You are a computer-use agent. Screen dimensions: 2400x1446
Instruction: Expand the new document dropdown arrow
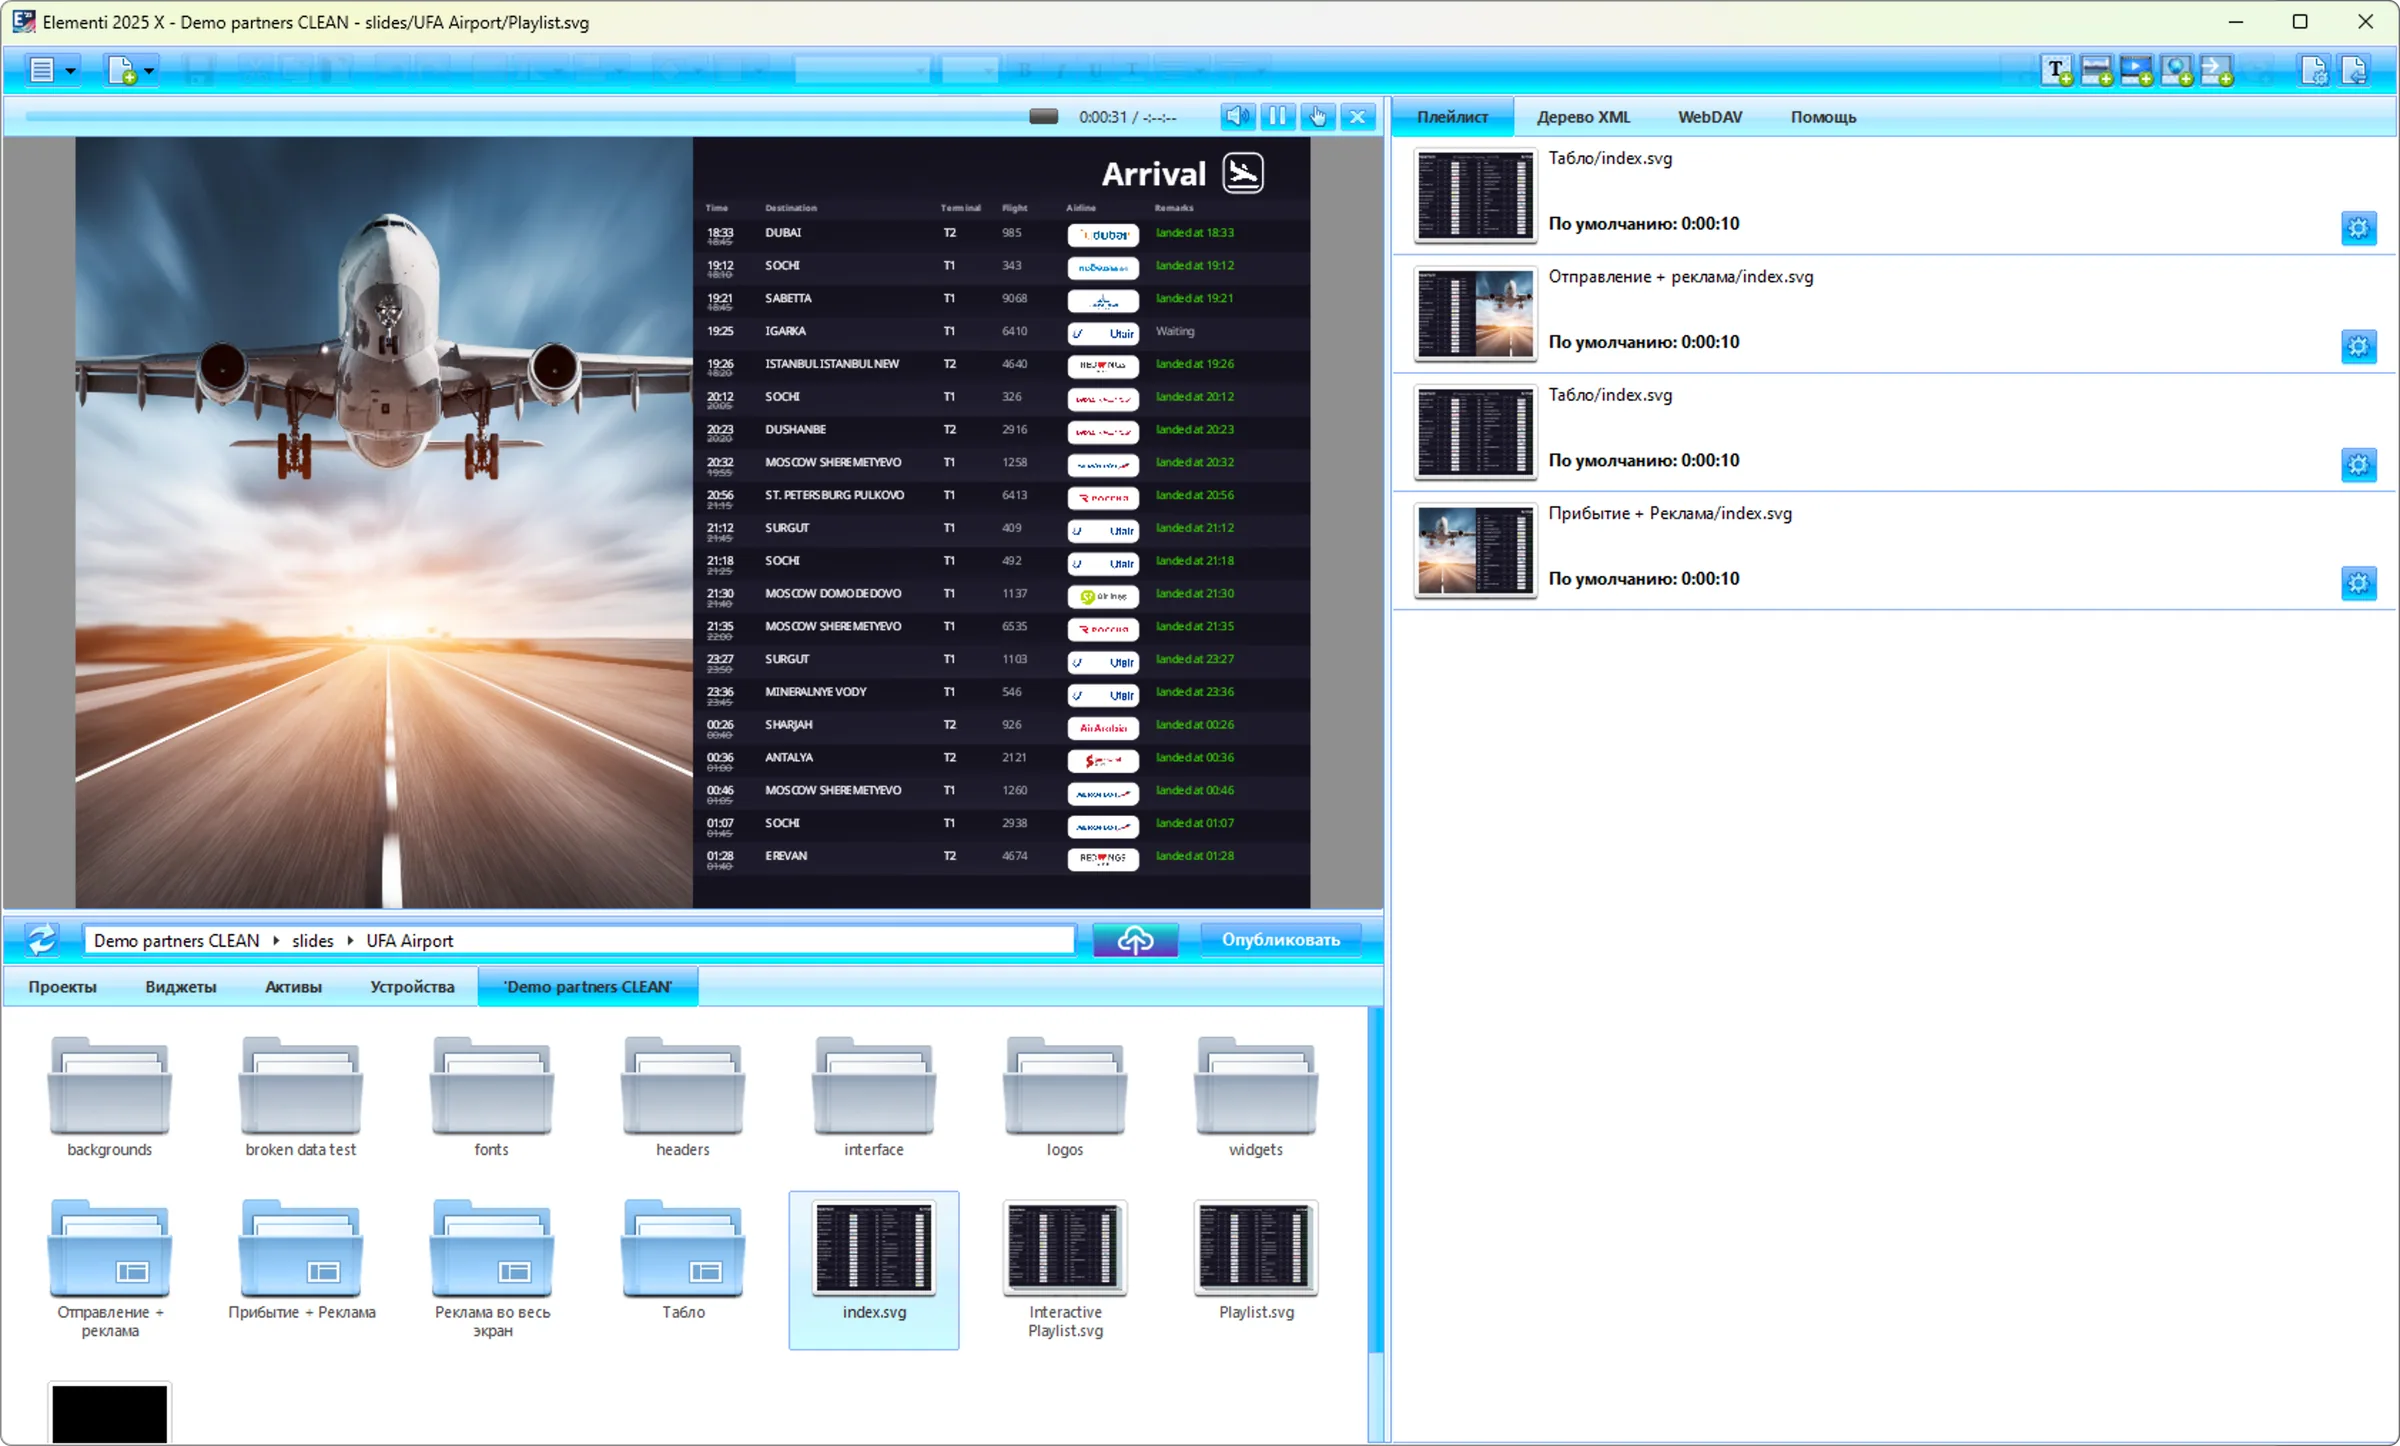(149, 71)
